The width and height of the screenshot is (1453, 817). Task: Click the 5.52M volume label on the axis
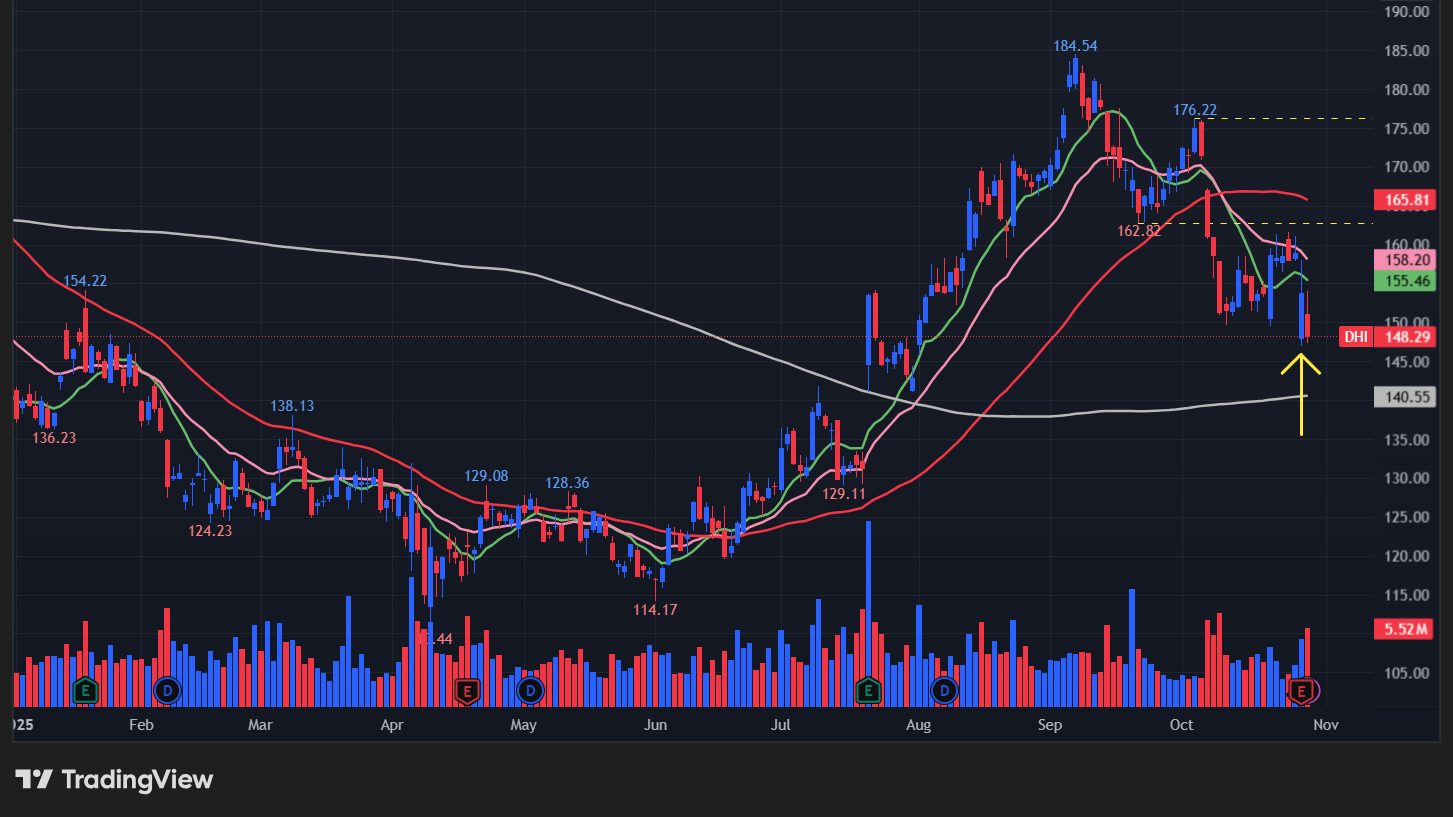[1404, 630]
